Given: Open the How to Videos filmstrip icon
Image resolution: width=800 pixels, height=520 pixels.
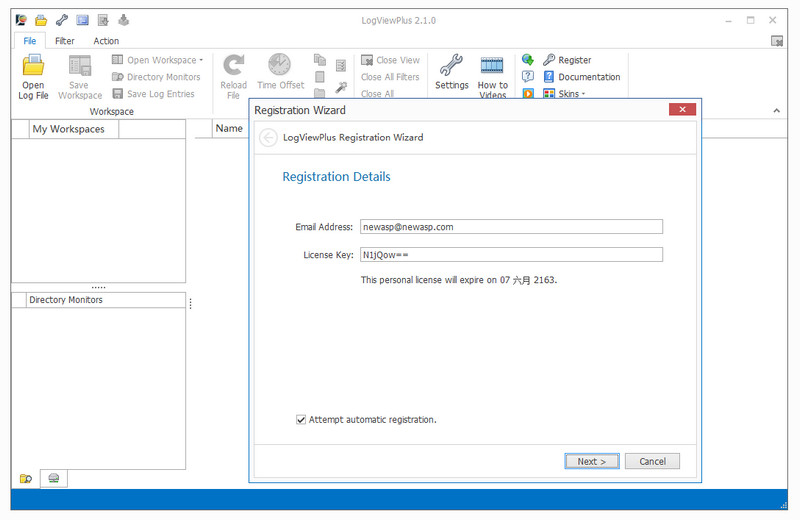Looking at the screenshot, I should 492,67.
